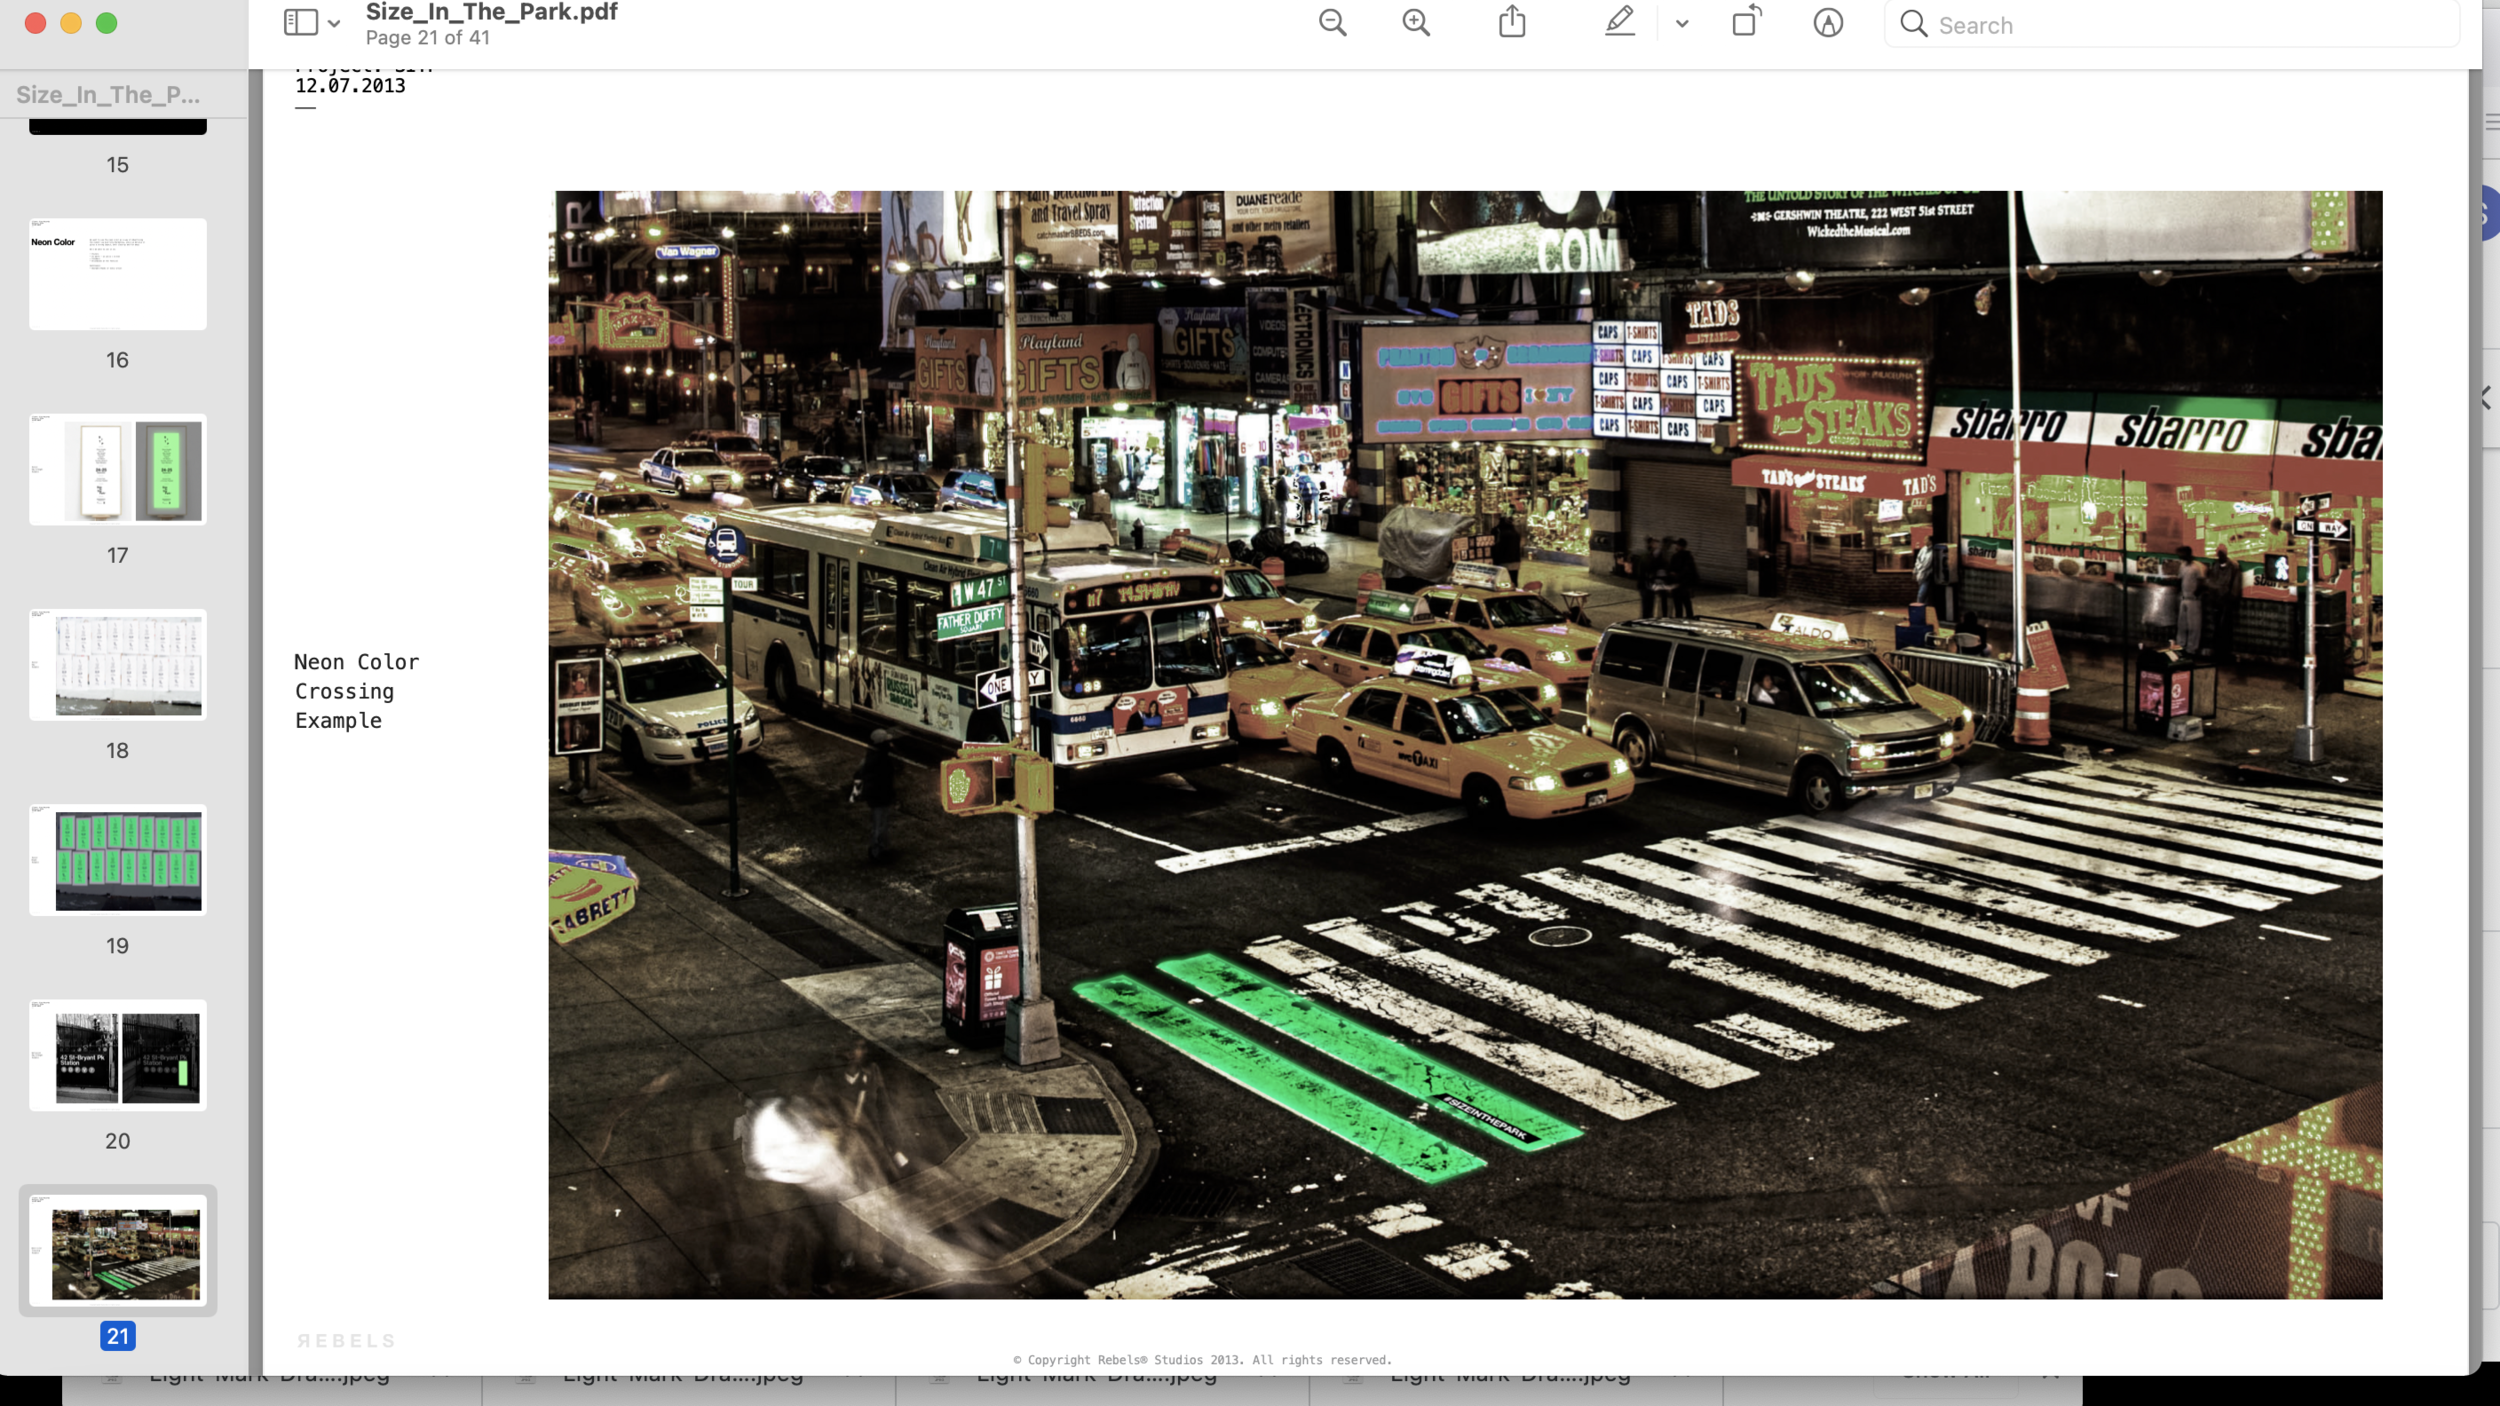Select page 21 street crossing thumbnail
Screen dimensions: 2500x1406
point(118,1250)
